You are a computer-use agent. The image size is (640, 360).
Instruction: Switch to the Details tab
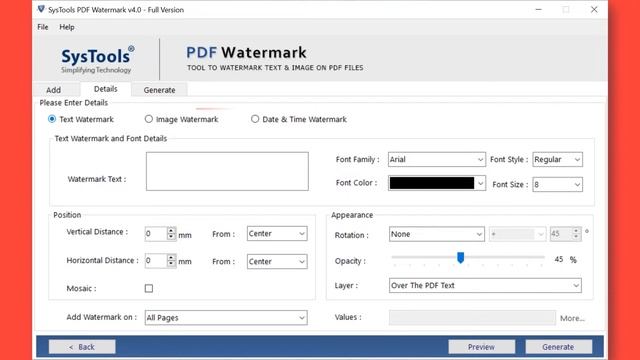(106, 89)
